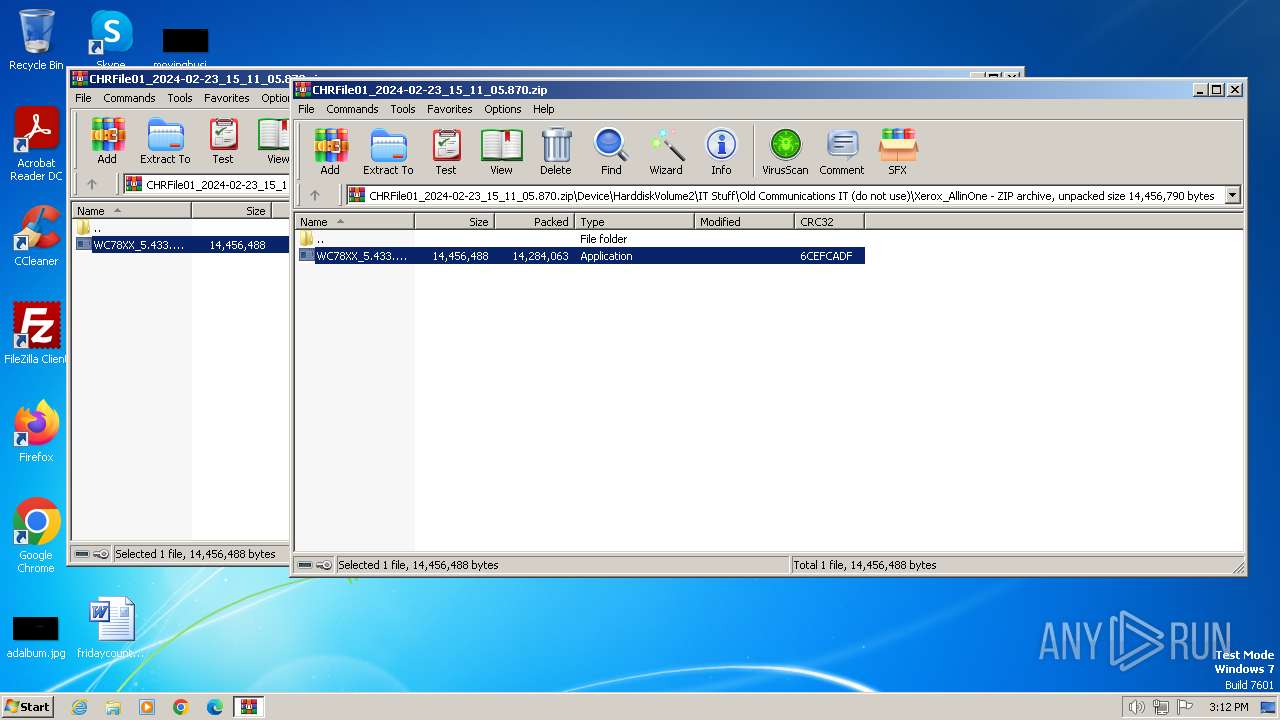Open Commands menu in back WinRAR window

tap(129, 98)
